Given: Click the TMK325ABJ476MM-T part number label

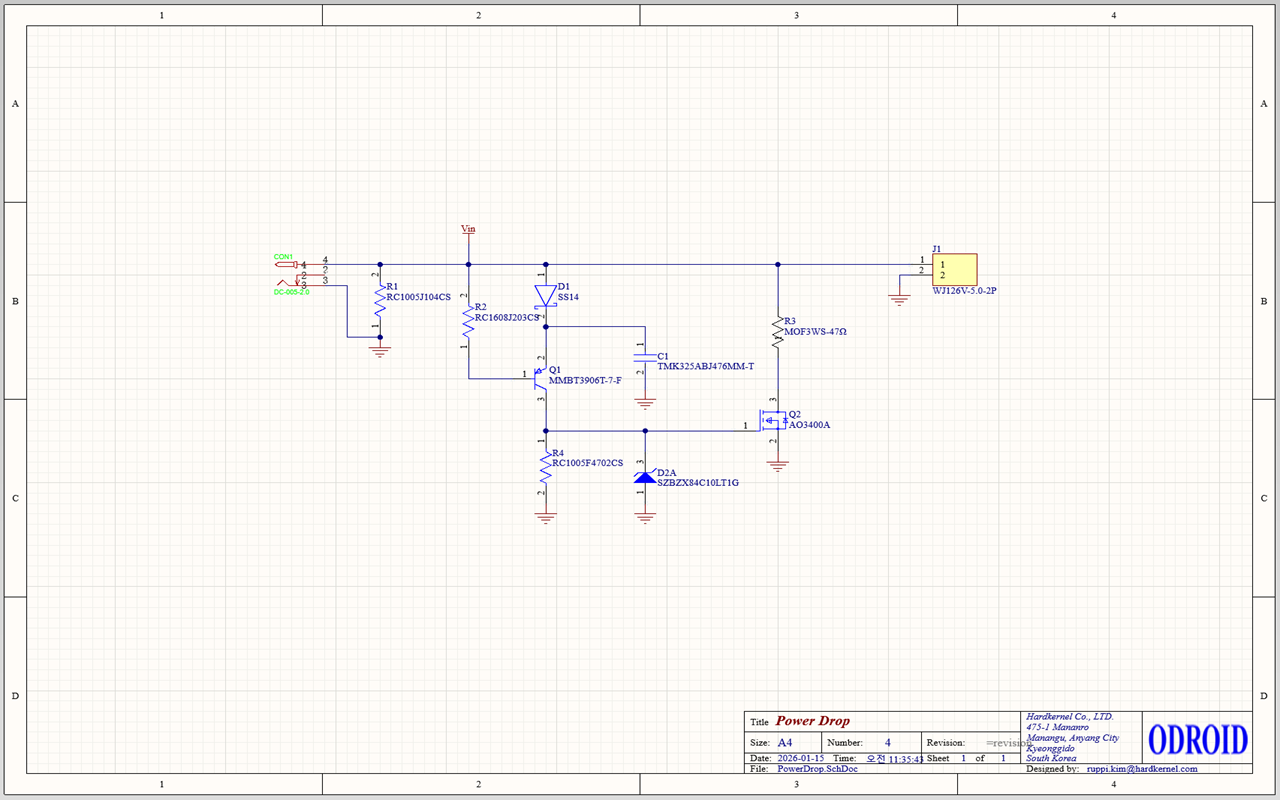Looking at the screenshot, I should (x=705, y=367).
